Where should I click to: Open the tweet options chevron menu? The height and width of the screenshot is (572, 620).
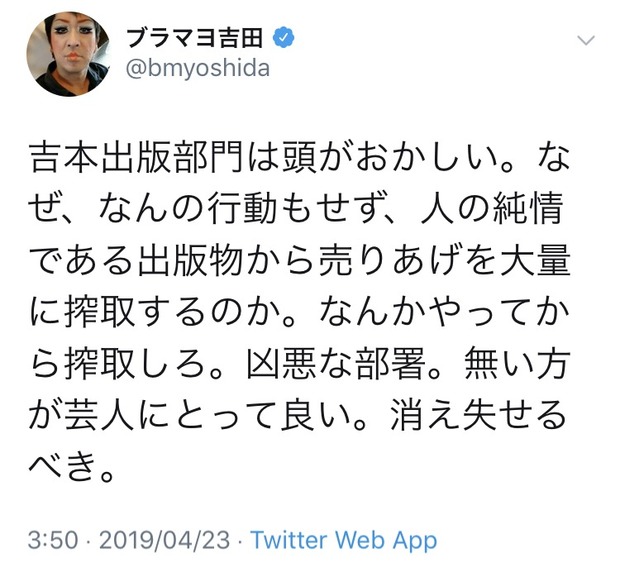[586, 40]
